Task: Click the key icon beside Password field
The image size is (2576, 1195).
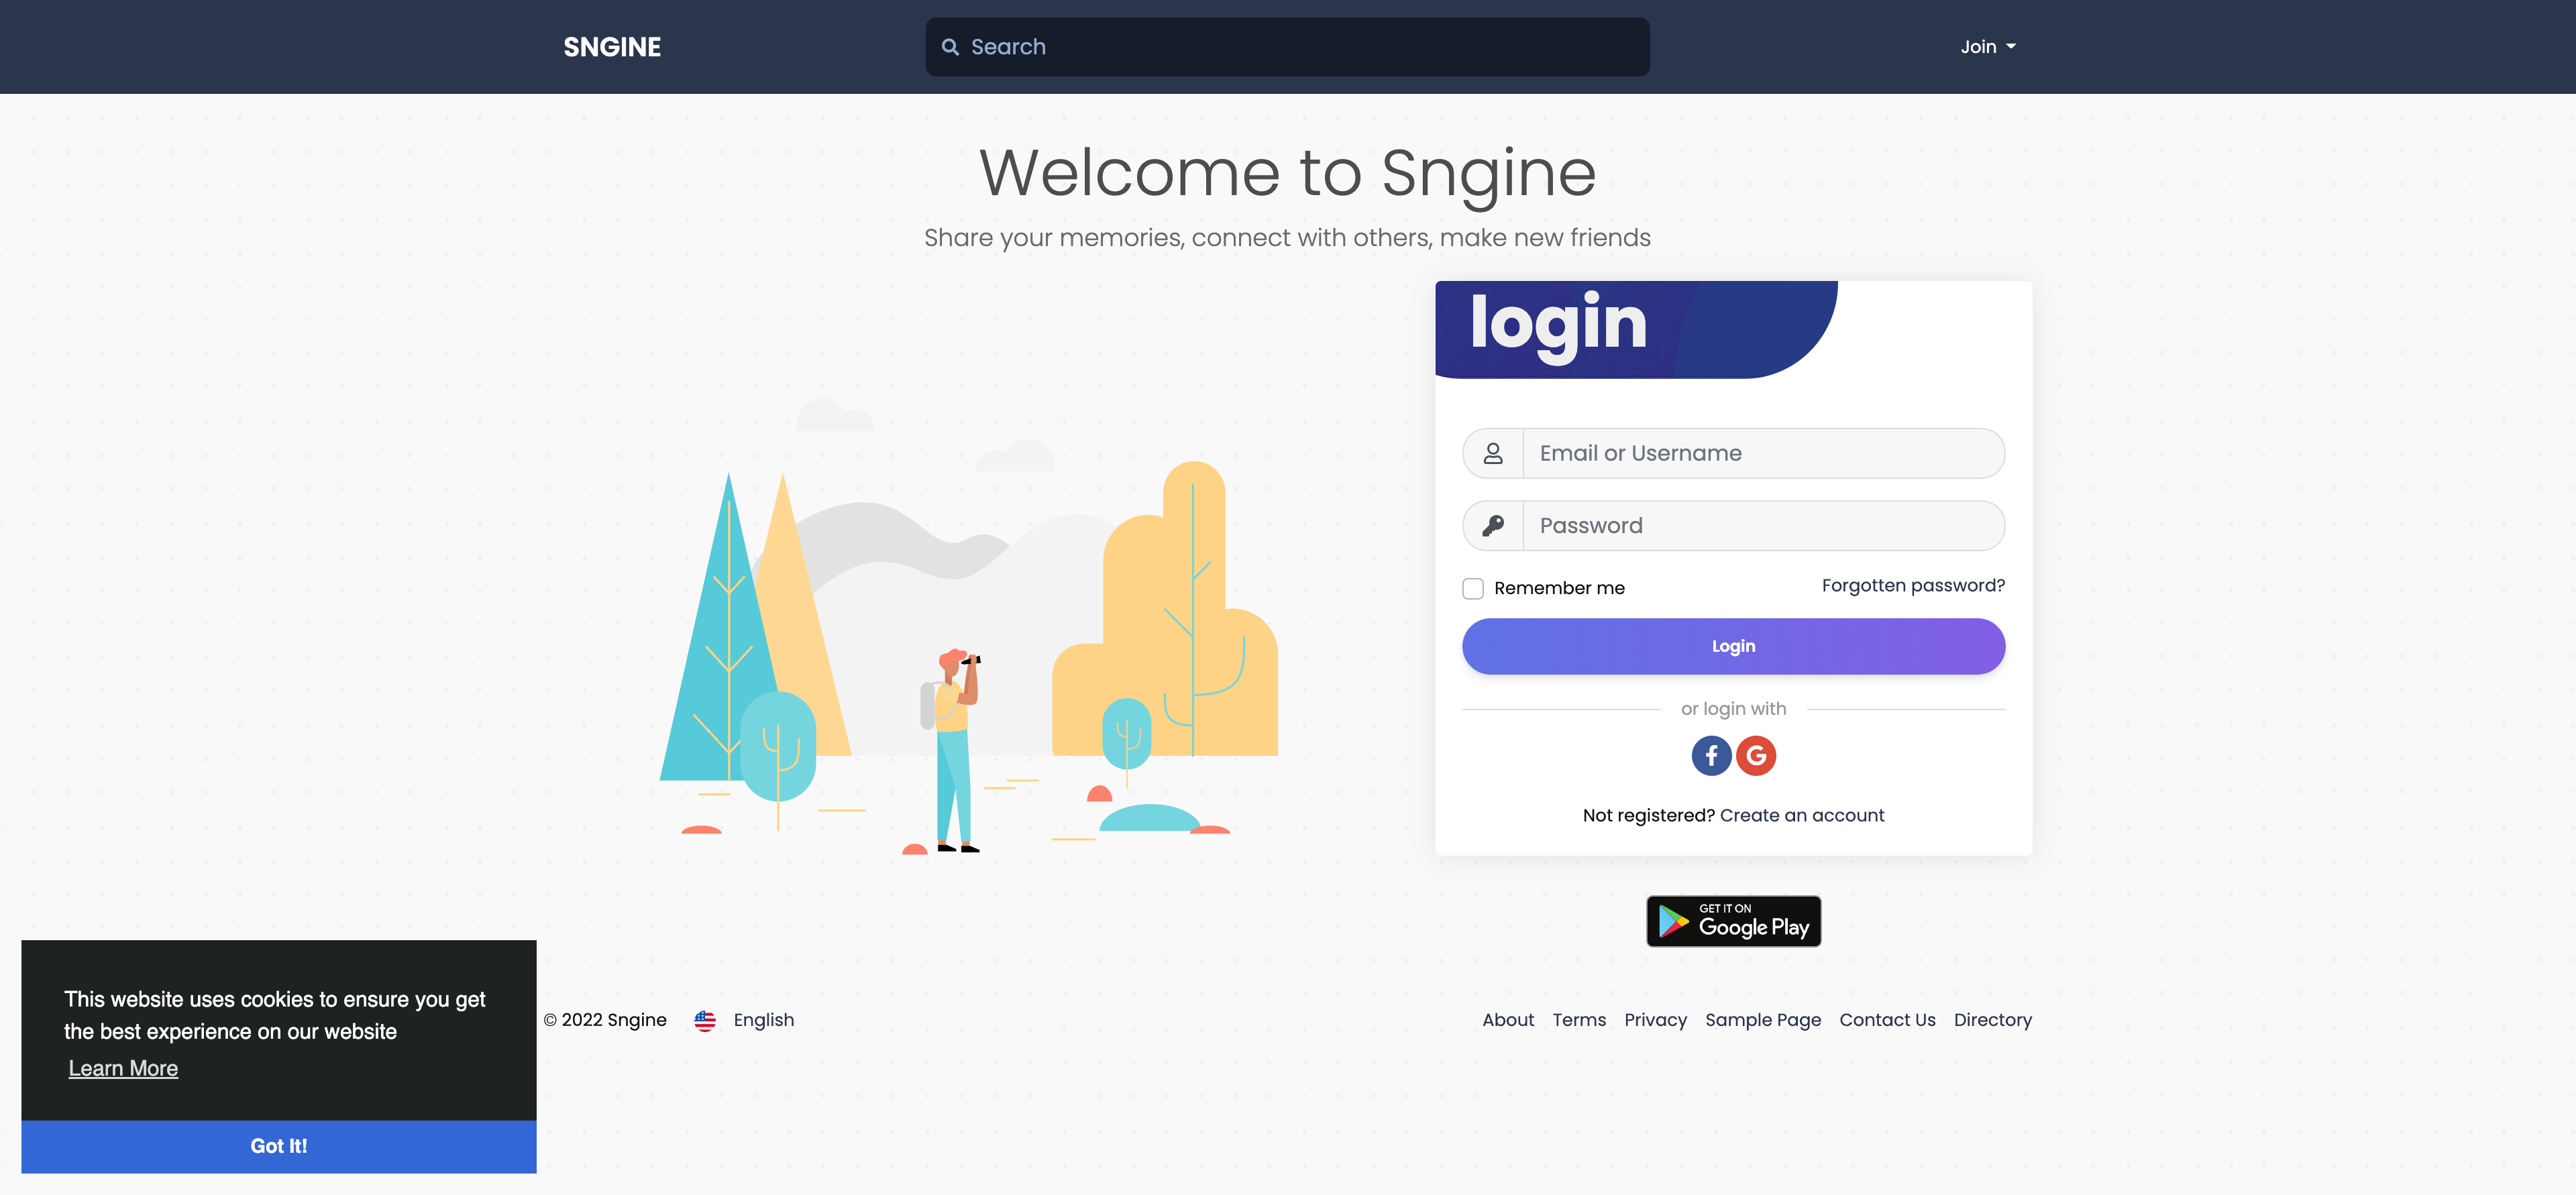Action: (1492, 525)
